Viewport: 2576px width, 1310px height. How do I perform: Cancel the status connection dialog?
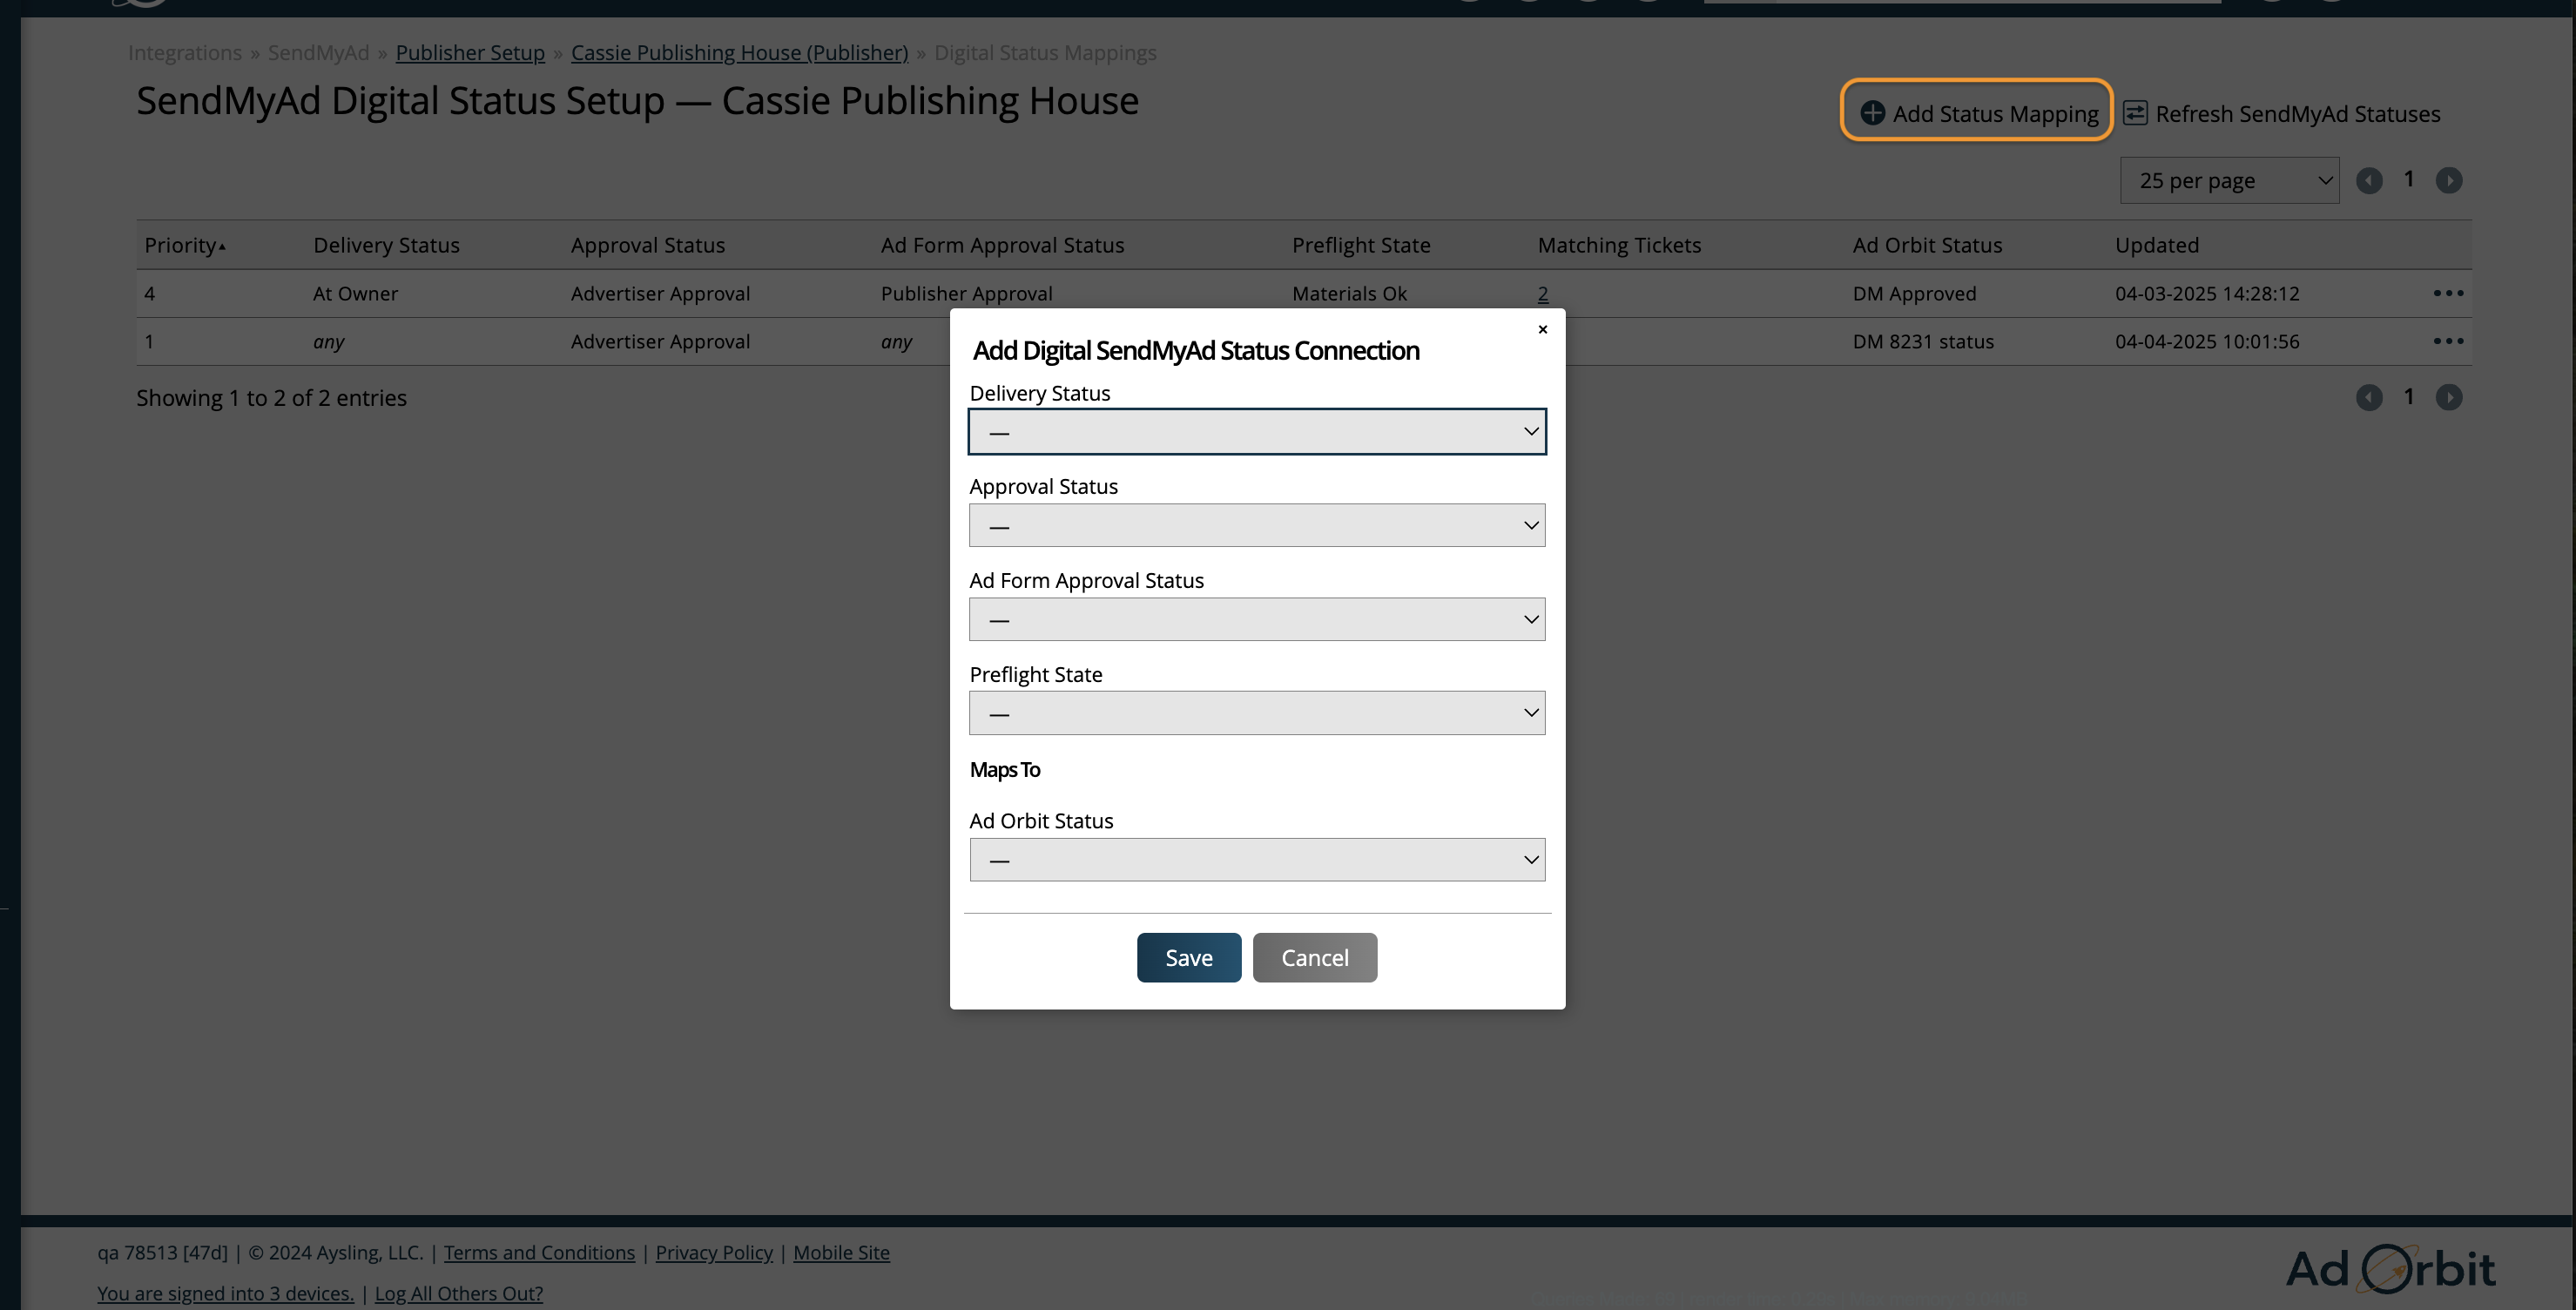(x=1315, y=958)
